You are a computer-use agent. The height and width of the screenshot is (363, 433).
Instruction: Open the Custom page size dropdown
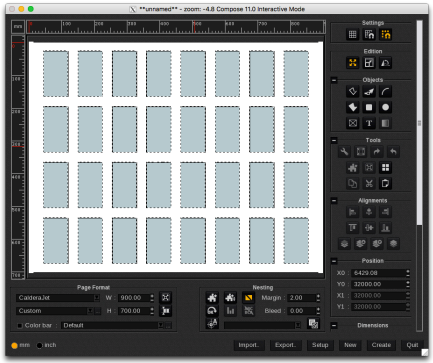tap(55, 311)
